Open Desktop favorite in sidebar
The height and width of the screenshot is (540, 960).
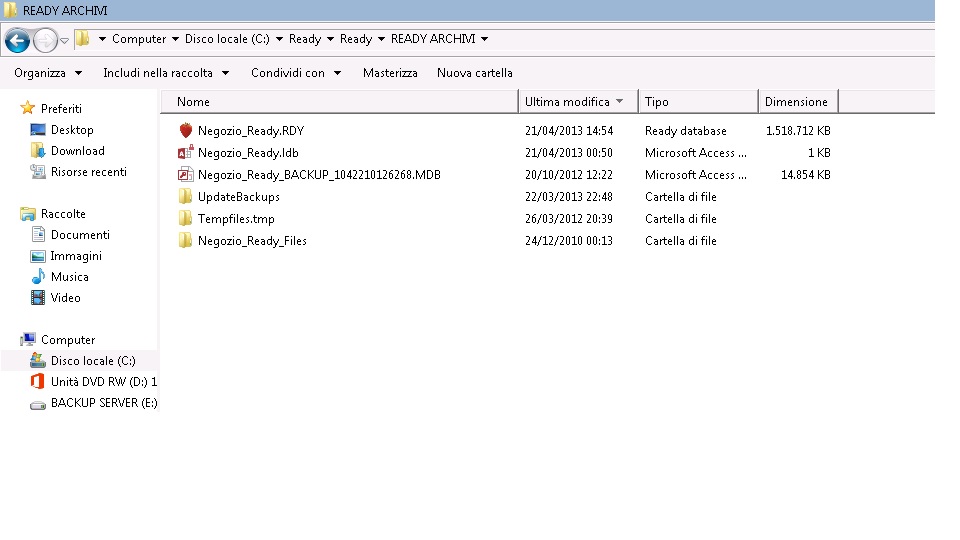coord(72,130)
